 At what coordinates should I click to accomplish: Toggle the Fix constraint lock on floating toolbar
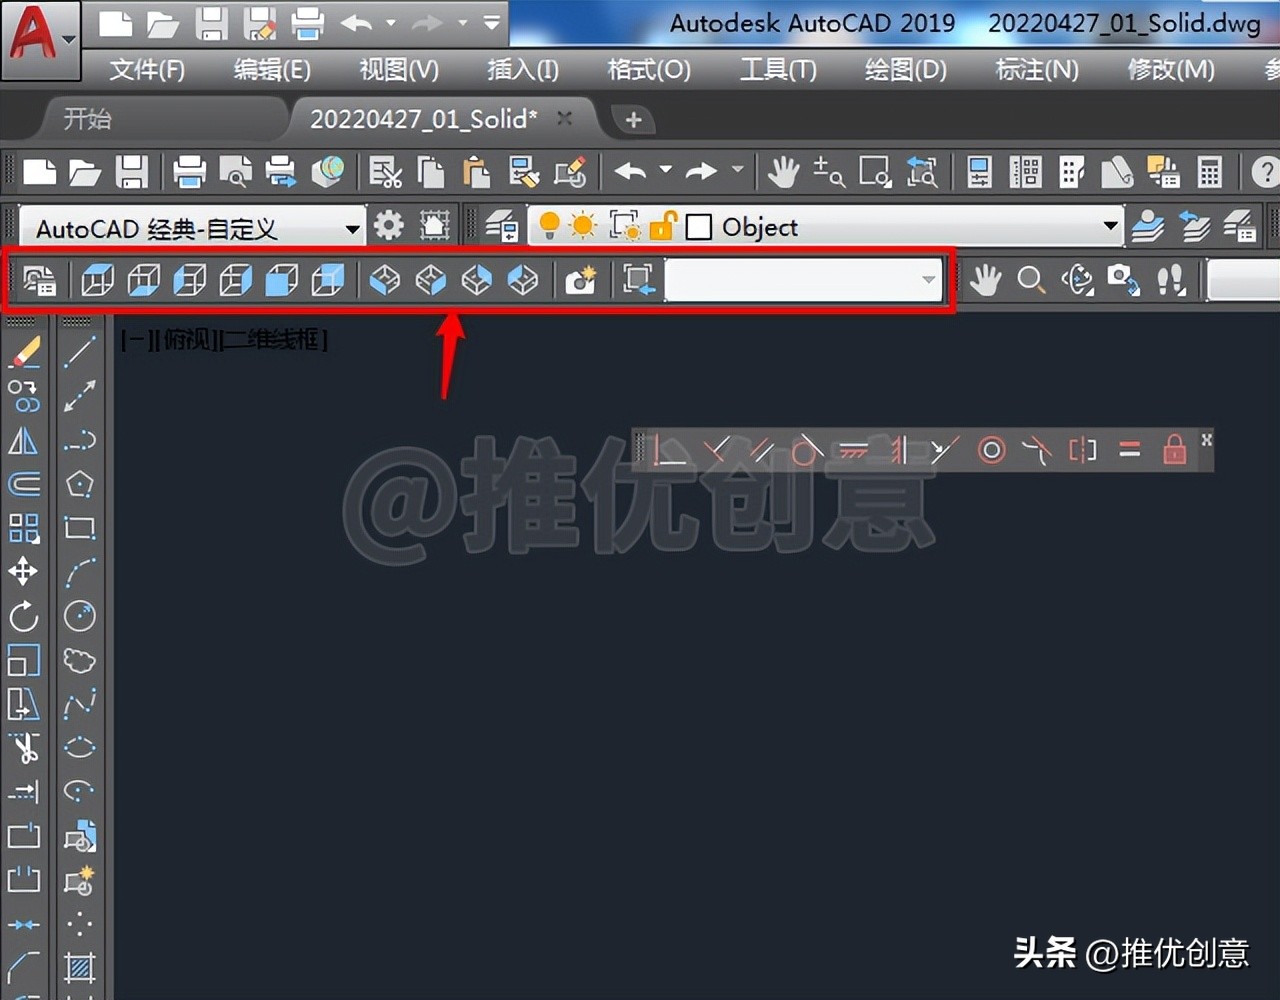click(1174, 450)
